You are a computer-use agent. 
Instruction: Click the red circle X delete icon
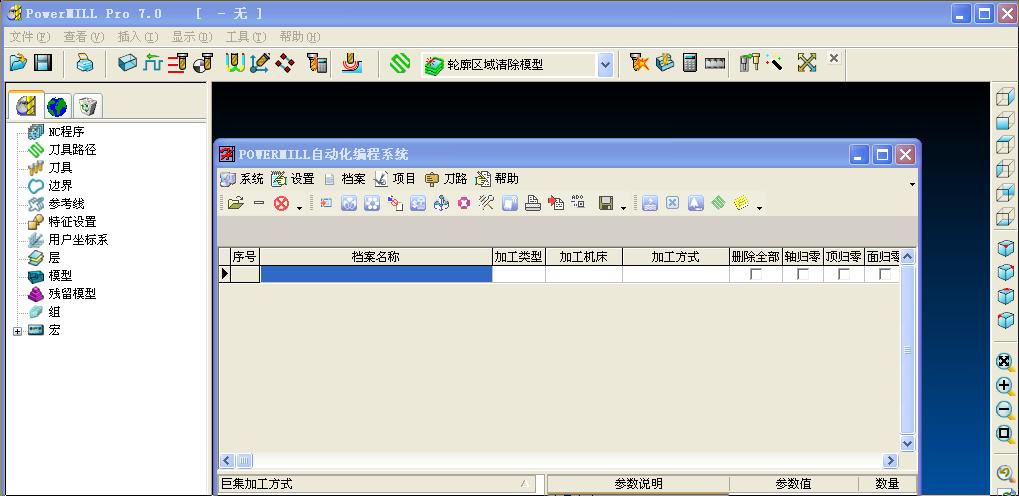(x=281, y=203)
